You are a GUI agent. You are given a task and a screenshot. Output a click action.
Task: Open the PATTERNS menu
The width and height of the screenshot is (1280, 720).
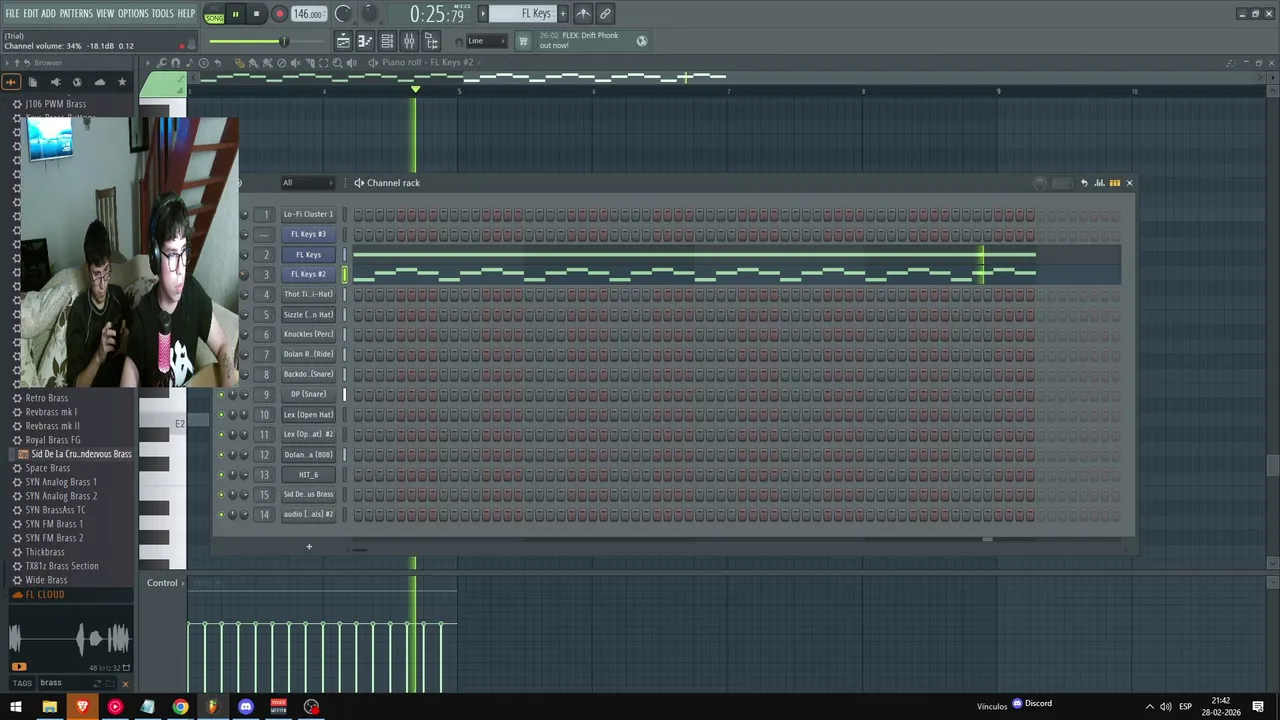pyautogui.click(x=76, y=14)
